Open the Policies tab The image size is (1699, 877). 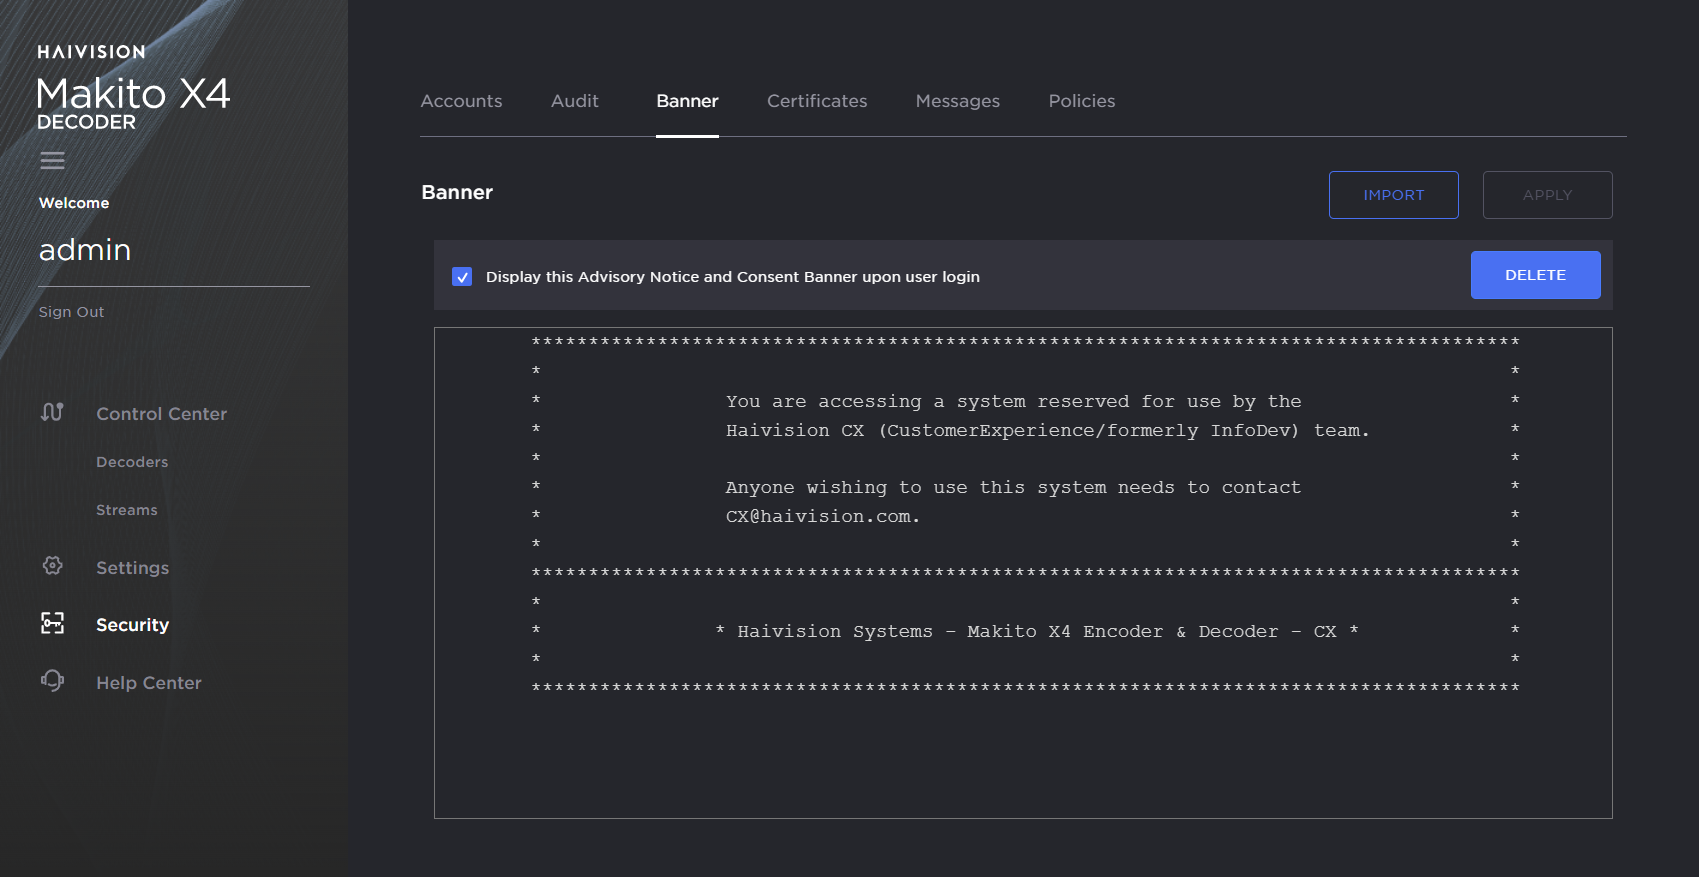tap(1081, 101)
